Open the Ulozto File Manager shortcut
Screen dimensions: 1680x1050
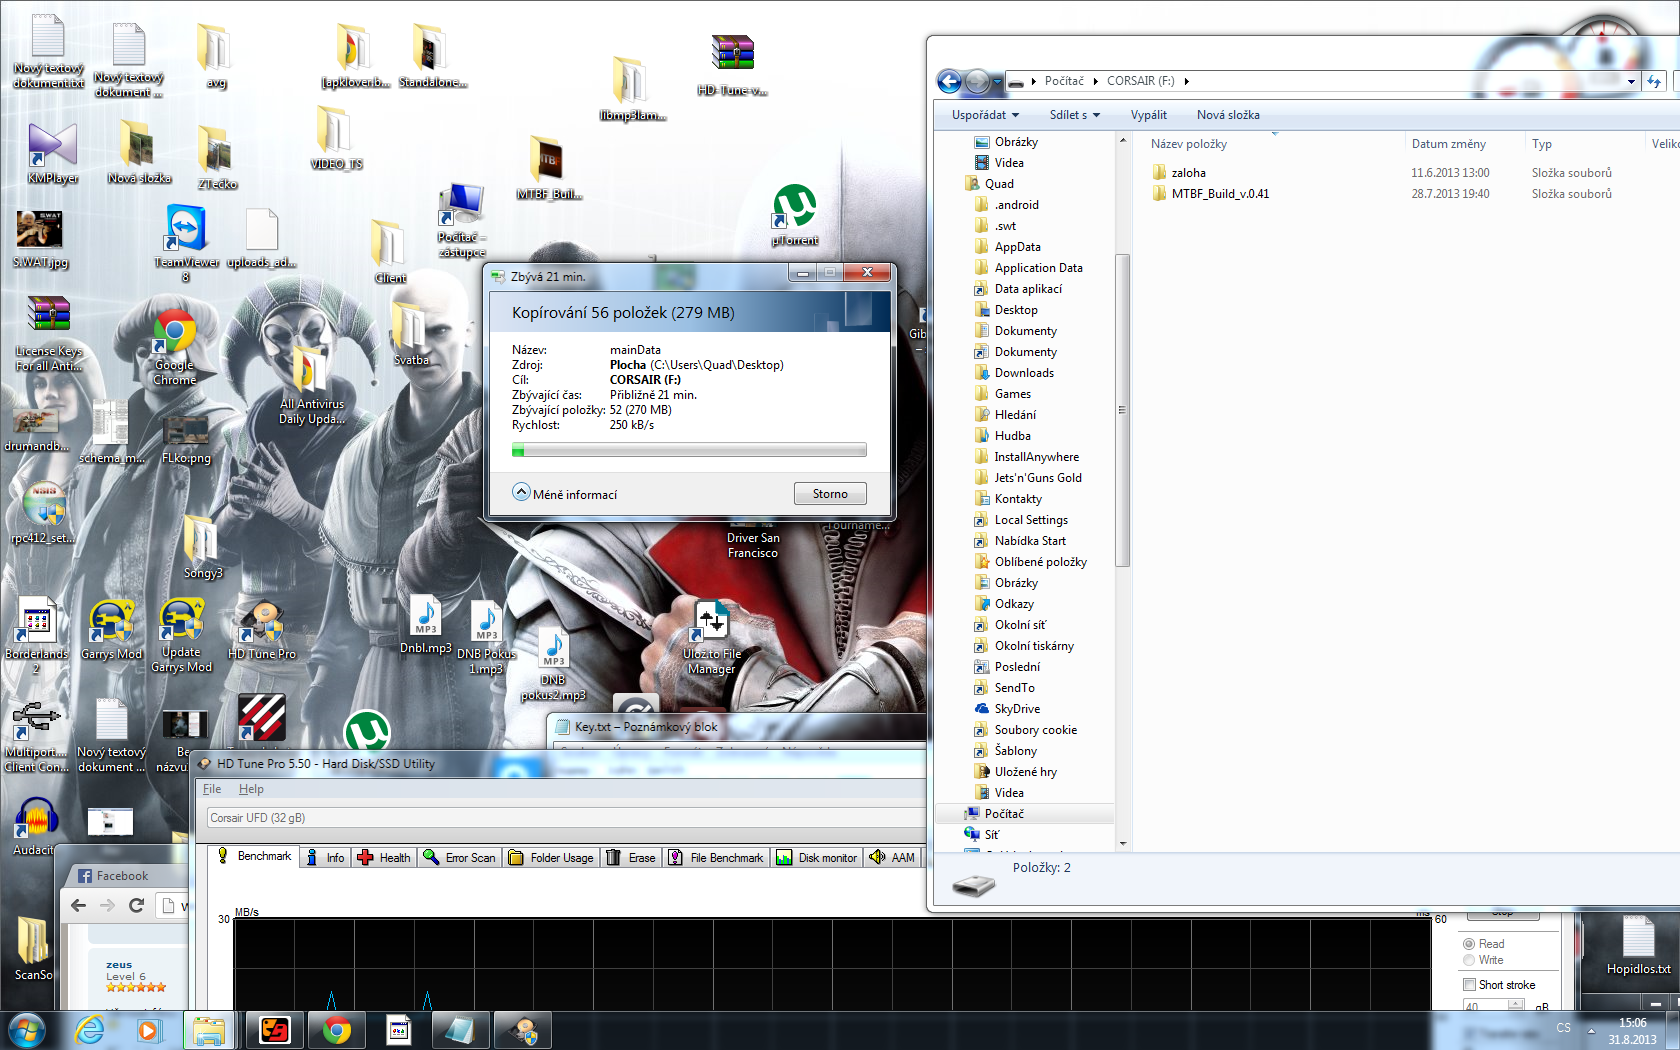pos(712,637)
